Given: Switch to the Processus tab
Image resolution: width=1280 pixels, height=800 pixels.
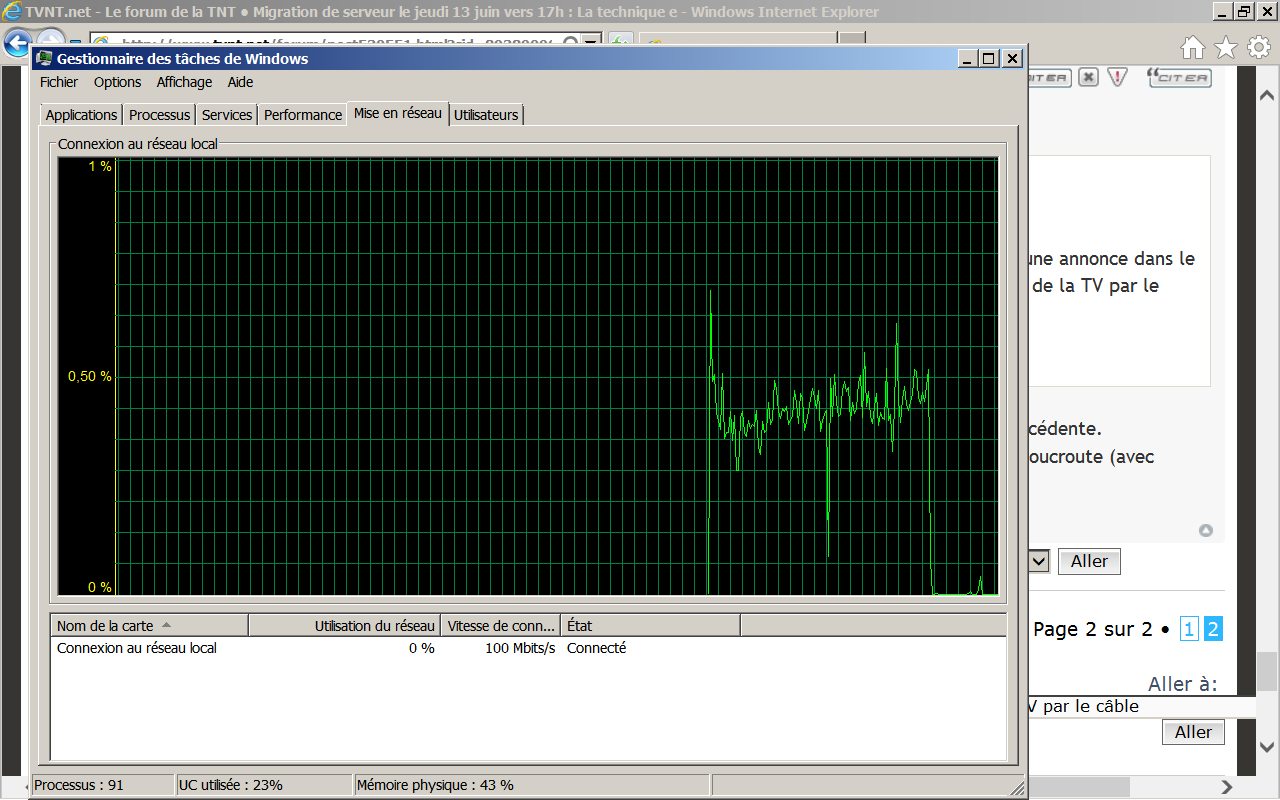Looking at the screenshot, I should pyautogui.click(x=159, y=115).
